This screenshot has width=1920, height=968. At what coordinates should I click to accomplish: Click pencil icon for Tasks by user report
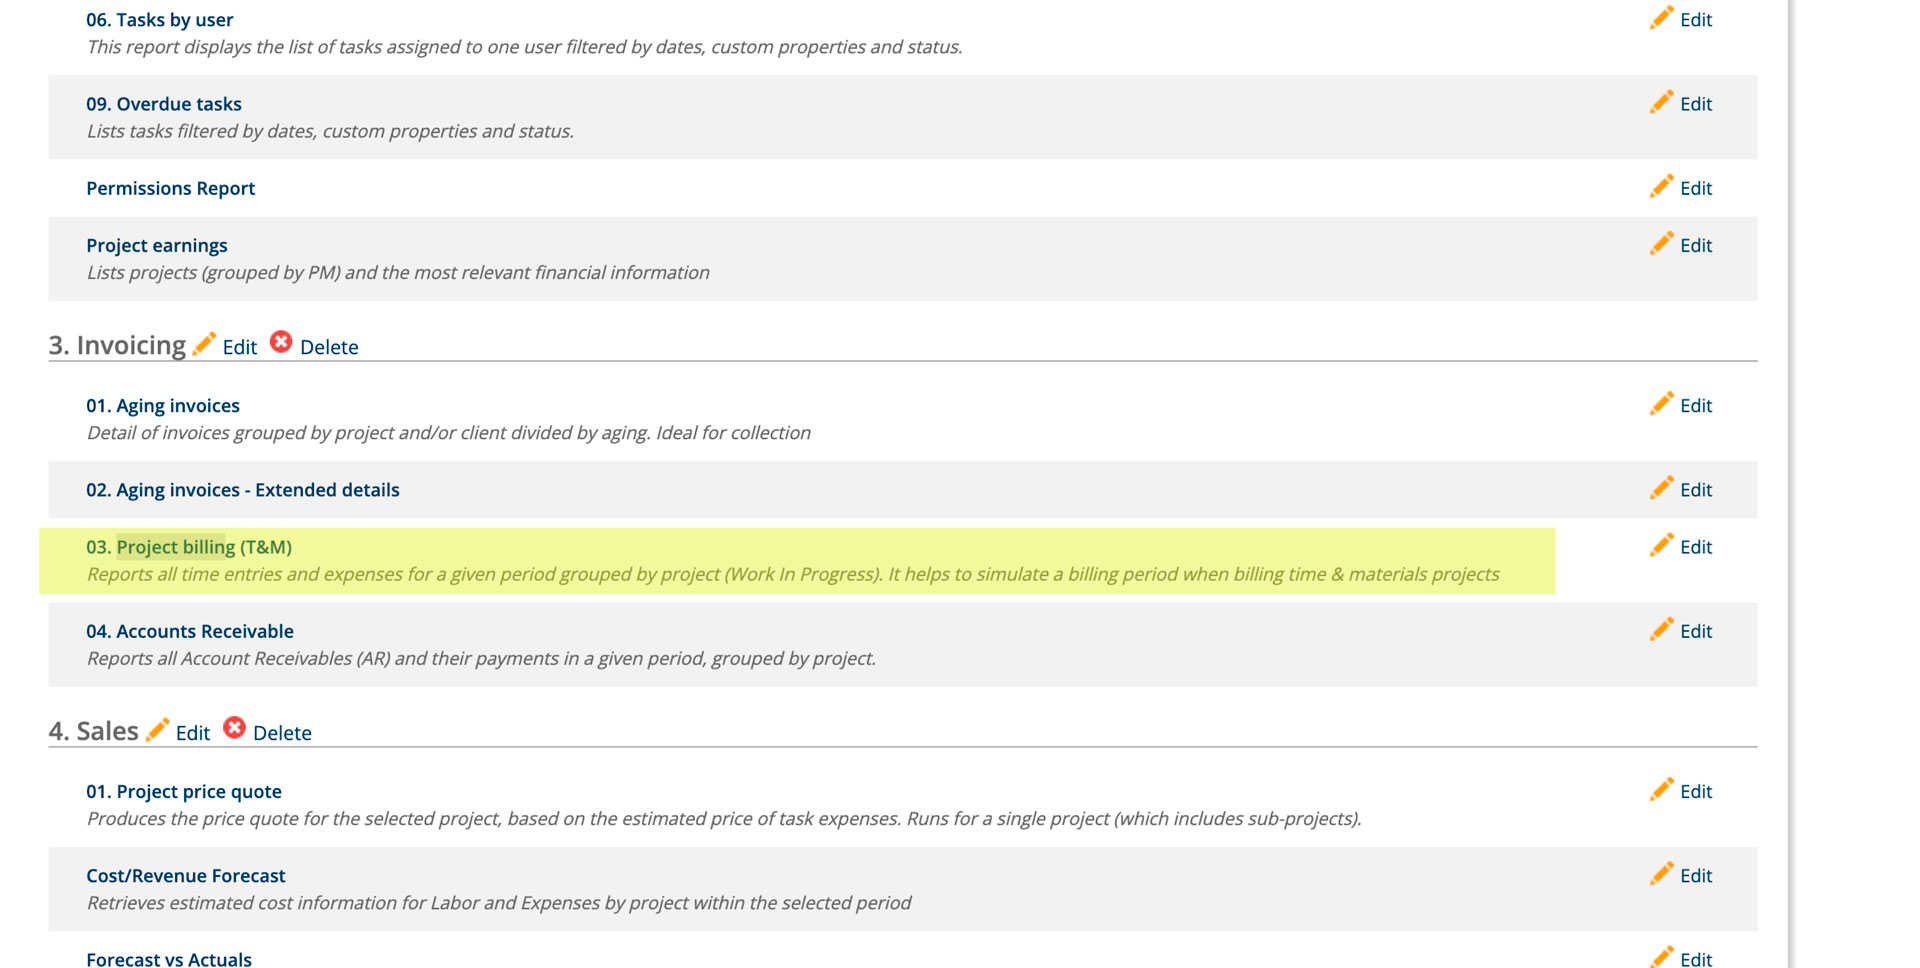(x=1661, y=18)
